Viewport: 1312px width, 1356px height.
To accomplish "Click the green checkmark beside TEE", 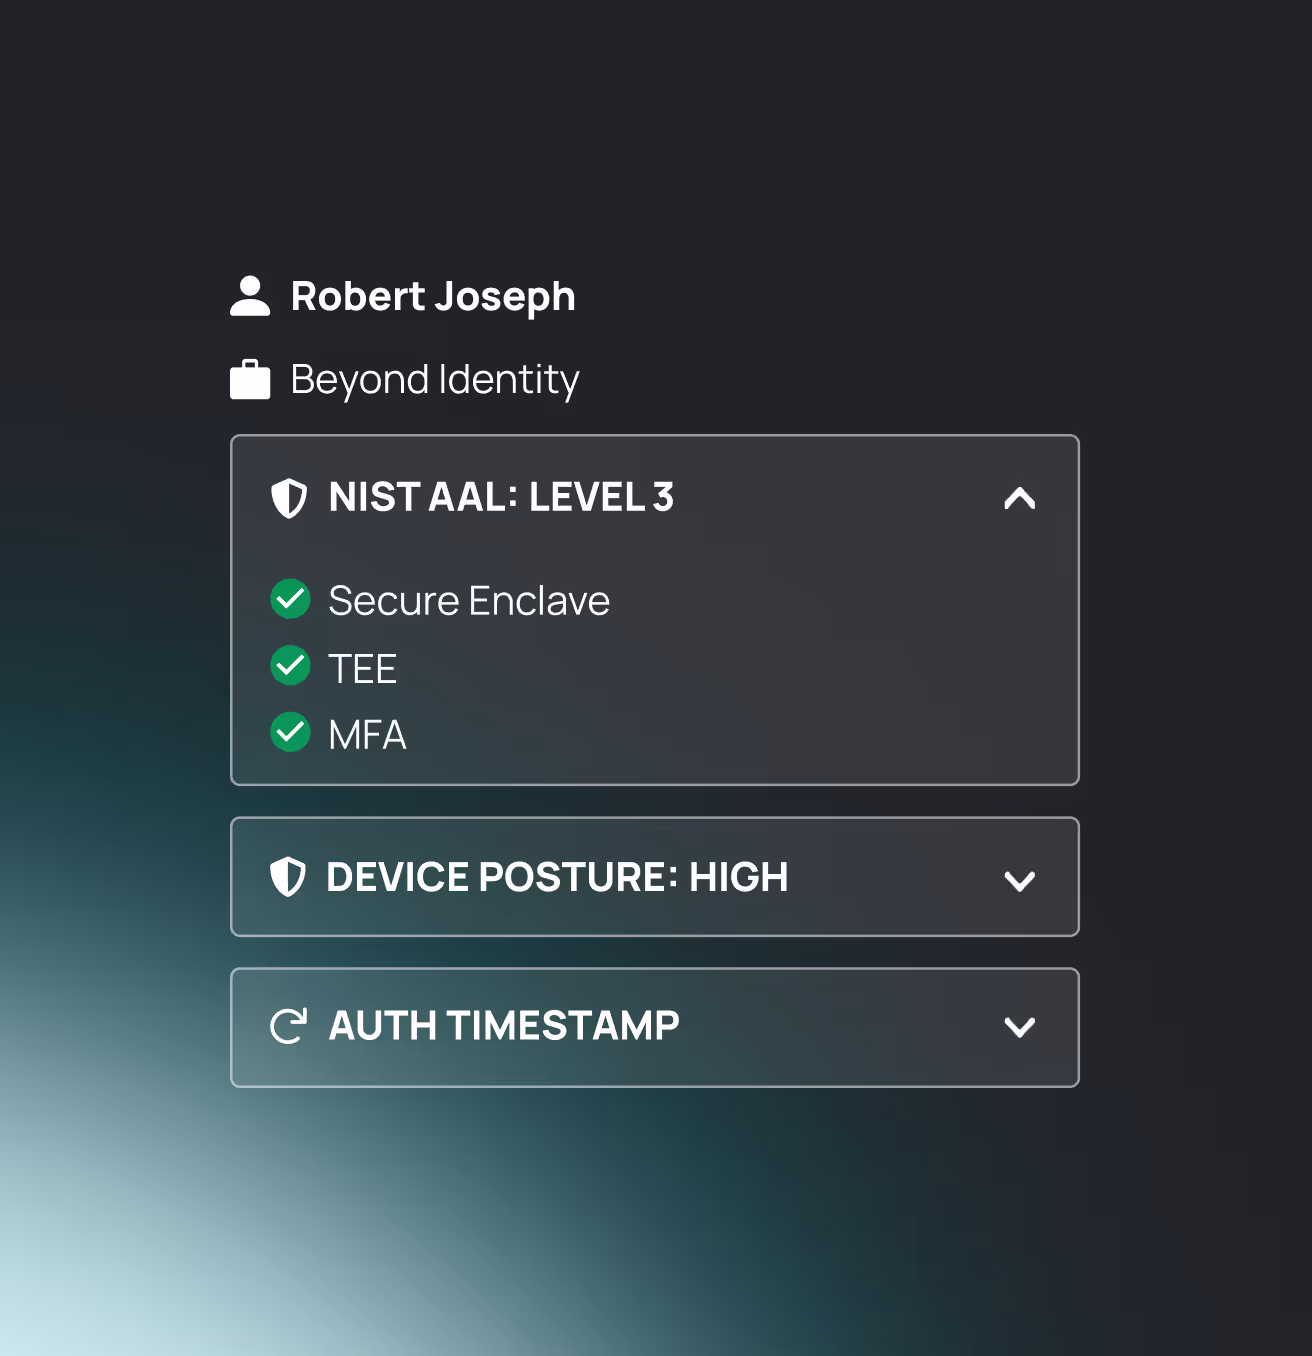I will [290, 666].
